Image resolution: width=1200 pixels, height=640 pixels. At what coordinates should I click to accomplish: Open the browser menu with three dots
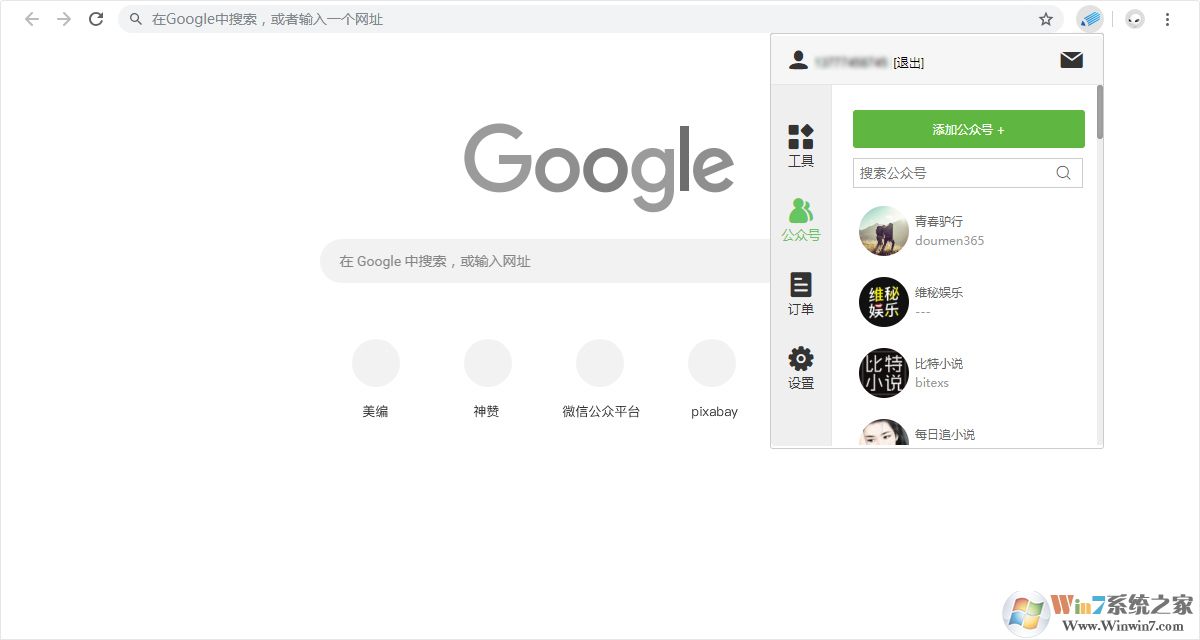[x=1167, y=19]
